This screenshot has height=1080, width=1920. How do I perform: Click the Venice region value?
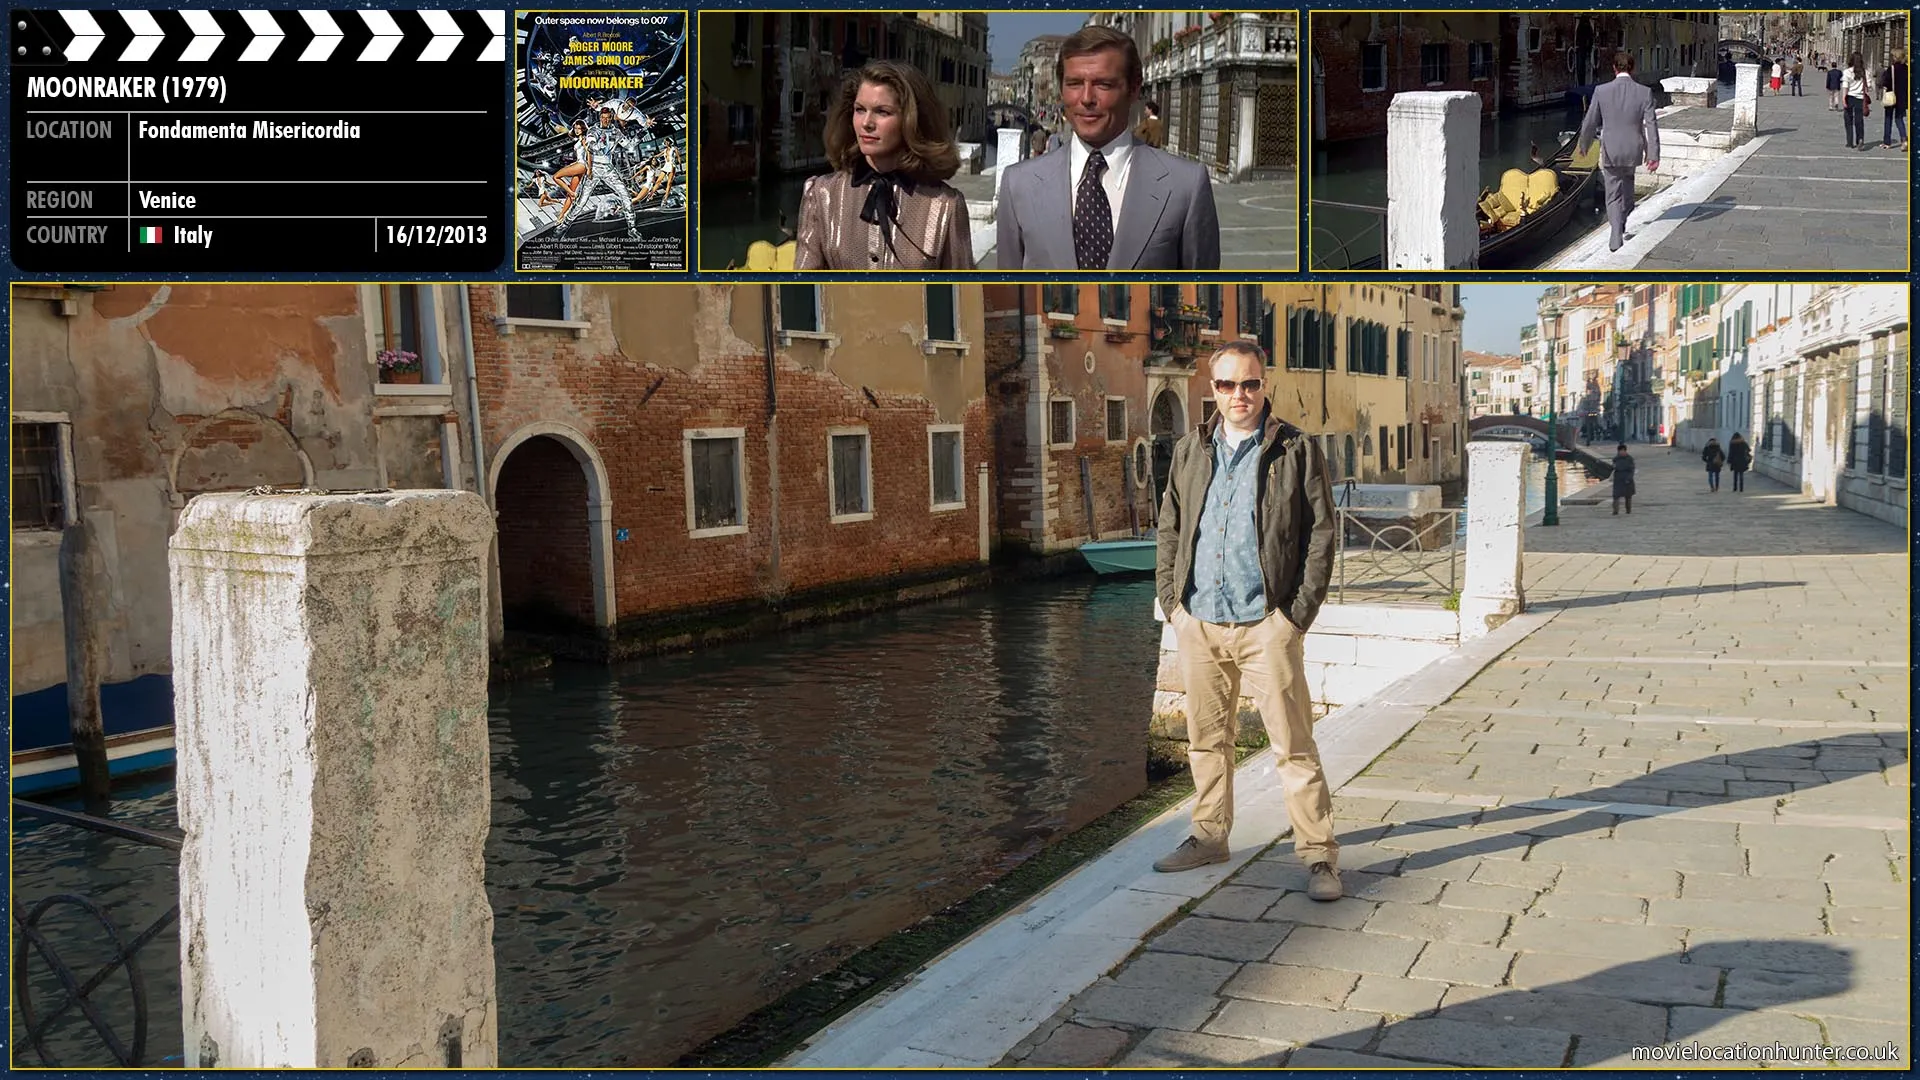pyautogui.click(x=167, y=200)
